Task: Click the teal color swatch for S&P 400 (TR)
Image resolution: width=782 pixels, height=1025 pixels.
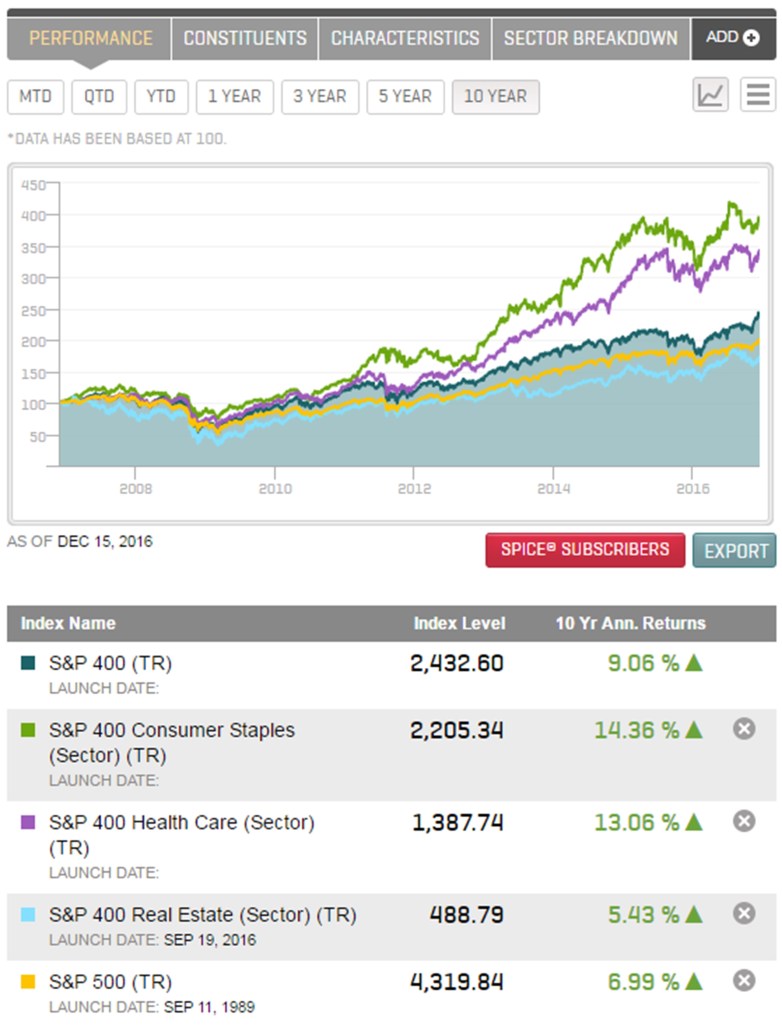Action: tap(28, 661)
